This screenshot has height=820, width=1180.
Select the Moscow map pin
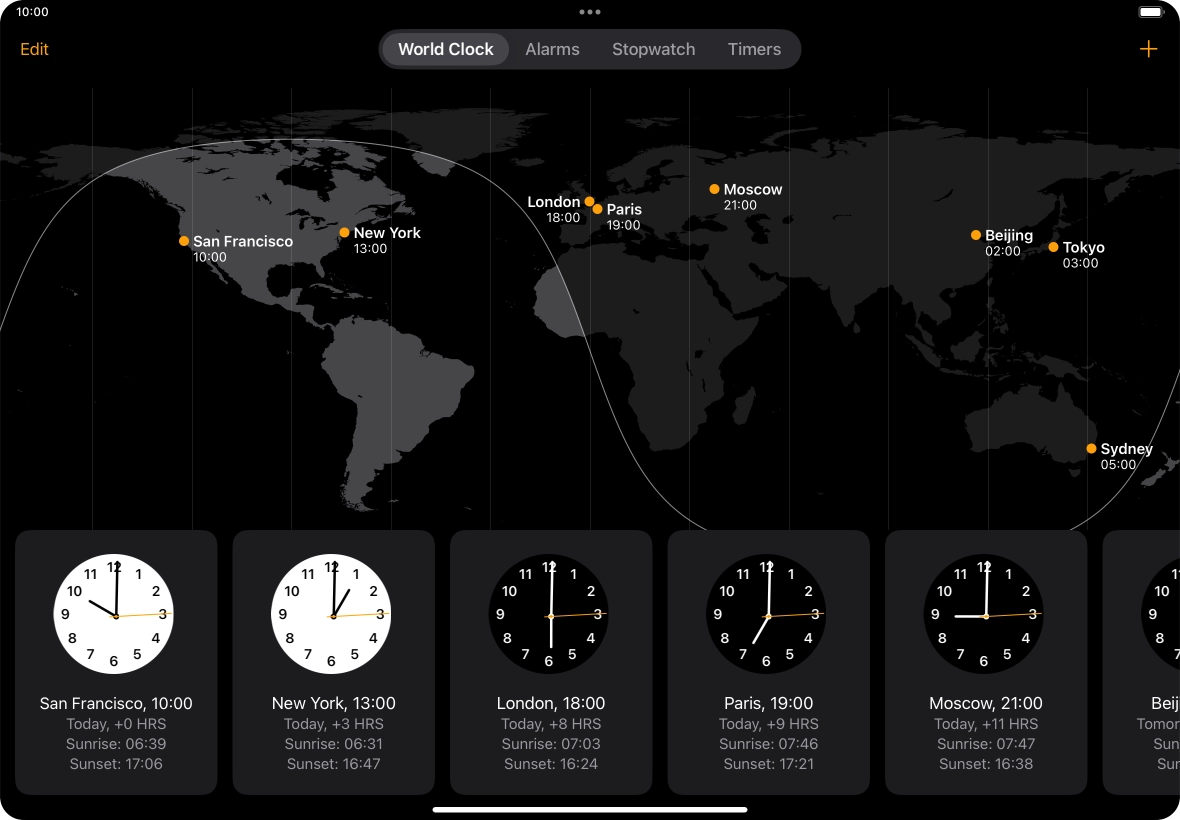coord(714,189)
